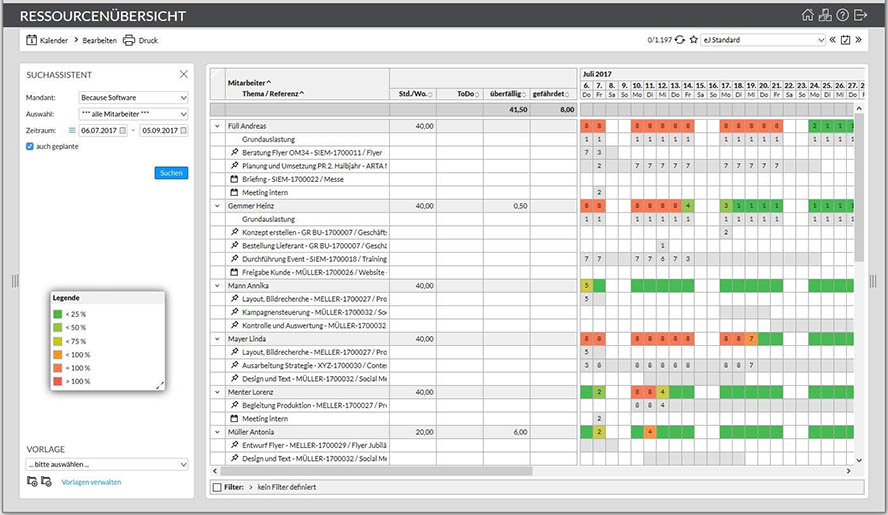Click the home icon in header
Screen dimensions: 888x515
808,15
